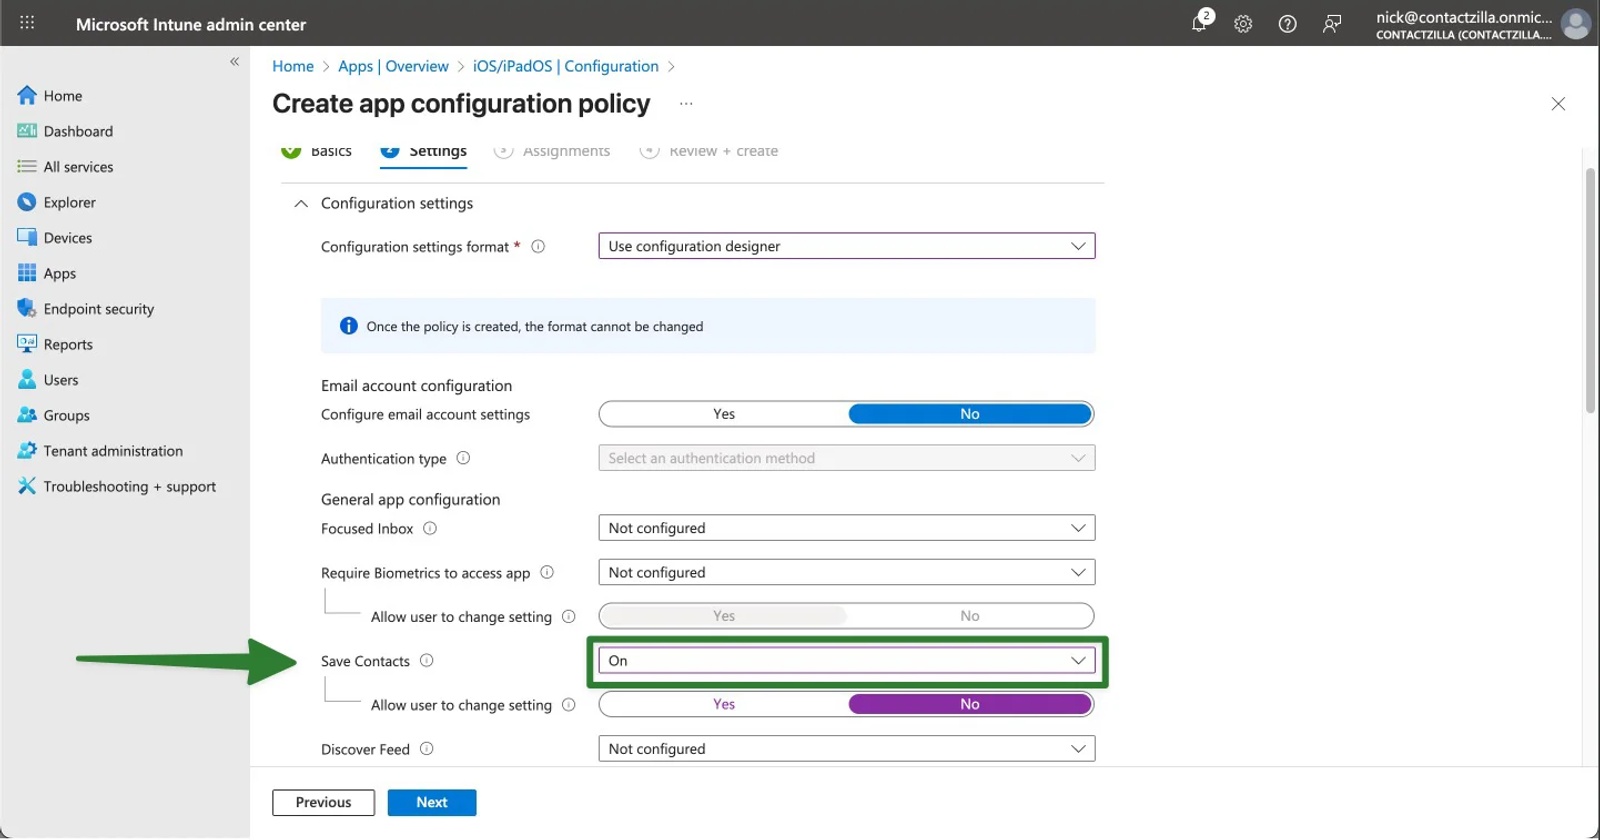Image resolution: width=1600 pixels, height=840 pixels.
Task: Close the Create app configuration policy pane
Action: point(1558,104)
